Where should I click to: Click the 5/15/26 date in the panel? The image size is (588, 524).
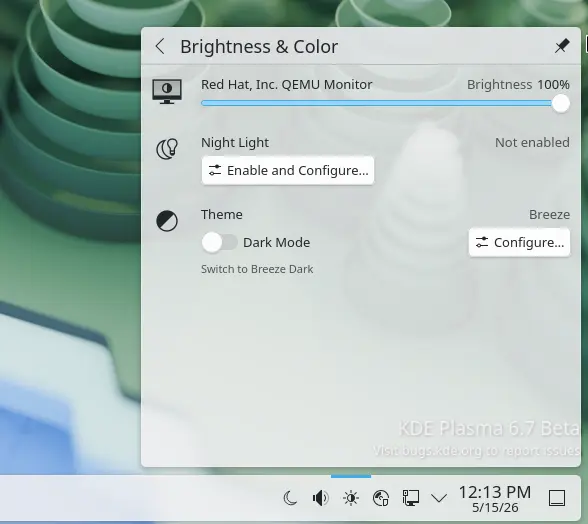click(495, 508)
